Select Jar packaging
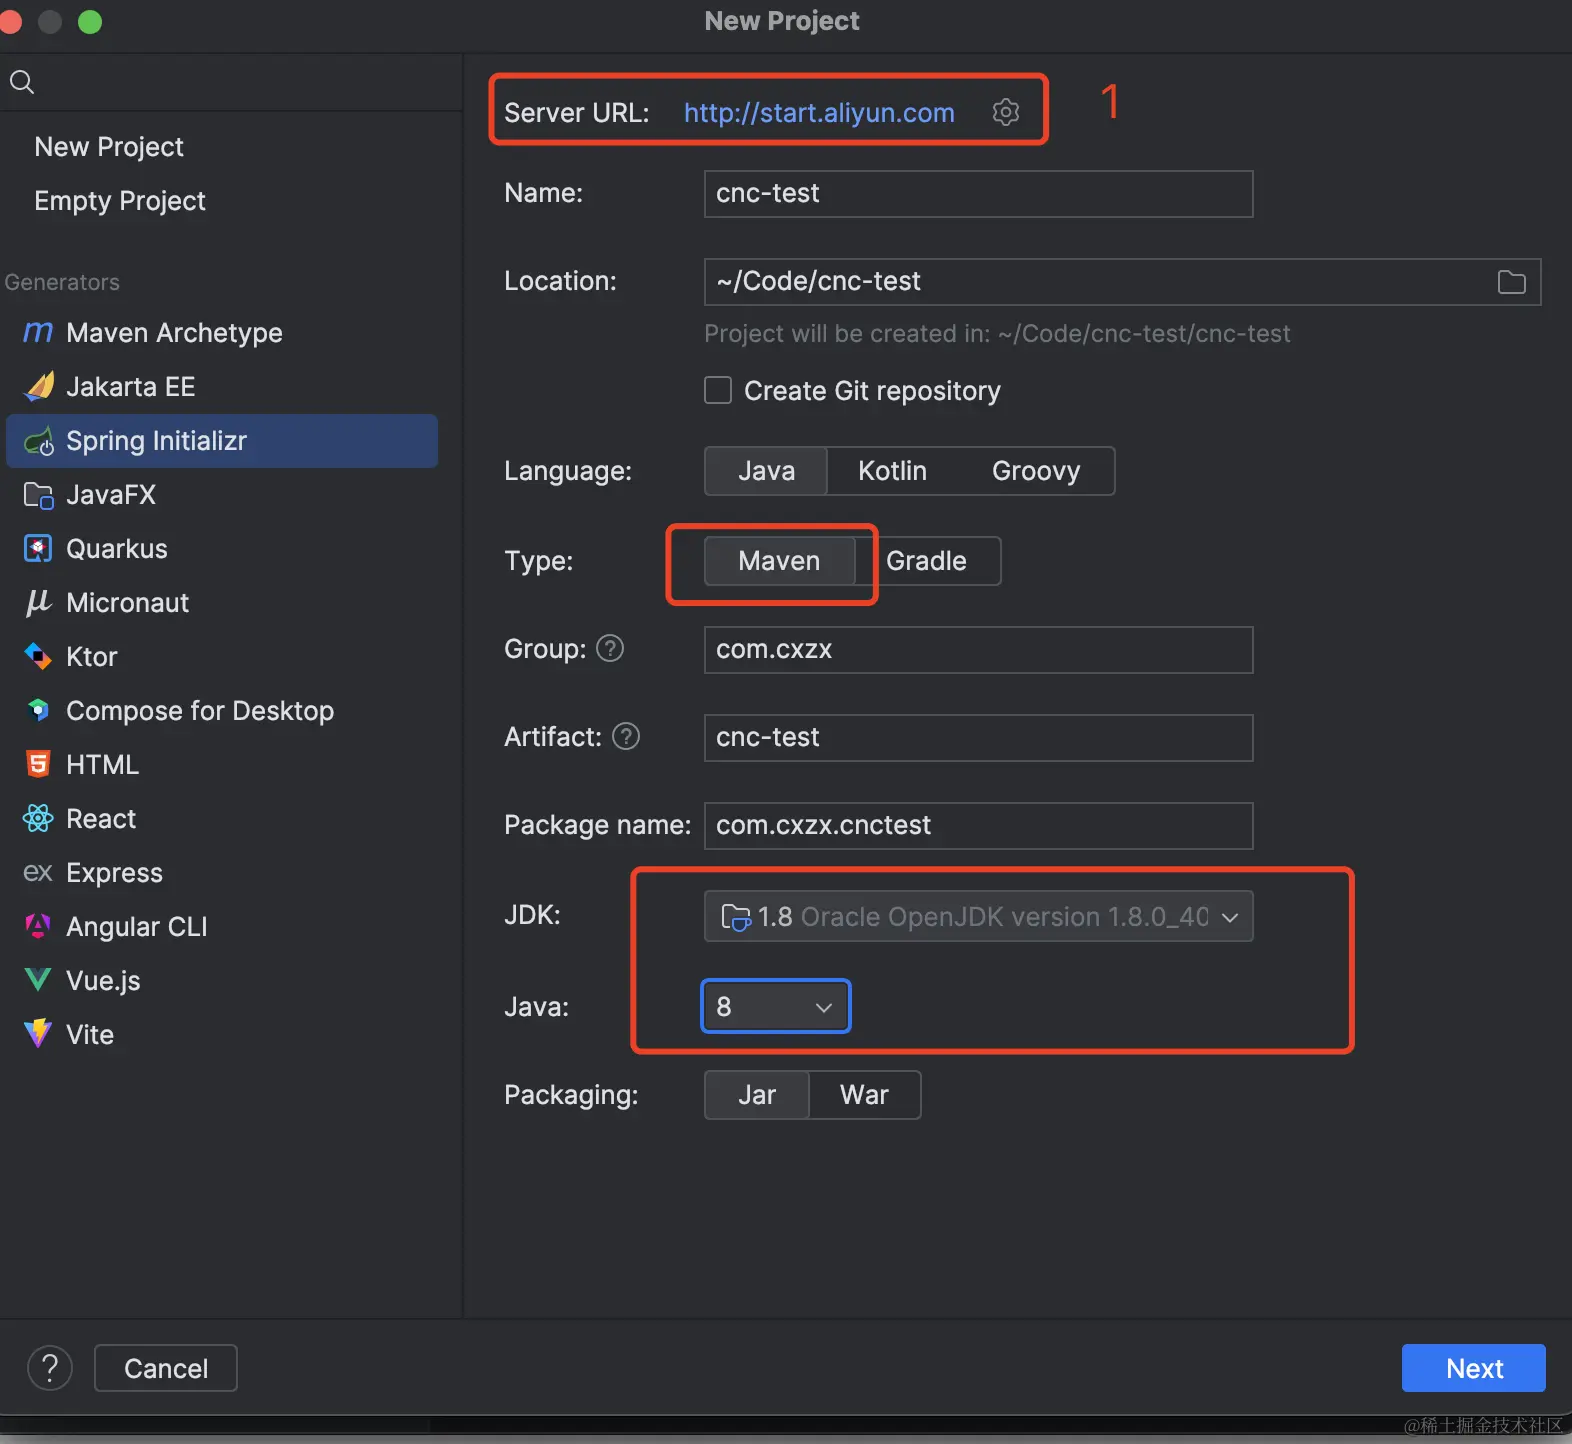This screenshot has width=1572, height=1444. (x=757, y=1095)
